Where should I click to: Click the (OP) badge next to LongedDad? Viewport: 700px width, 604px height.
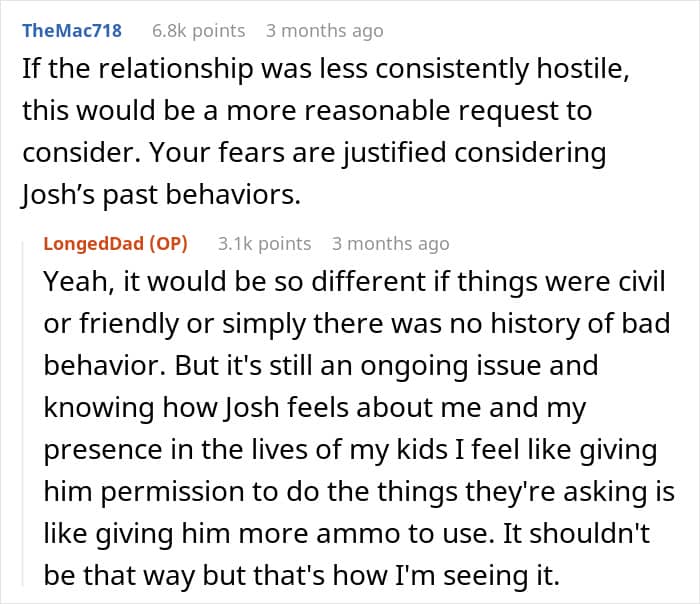pos(168,244)
